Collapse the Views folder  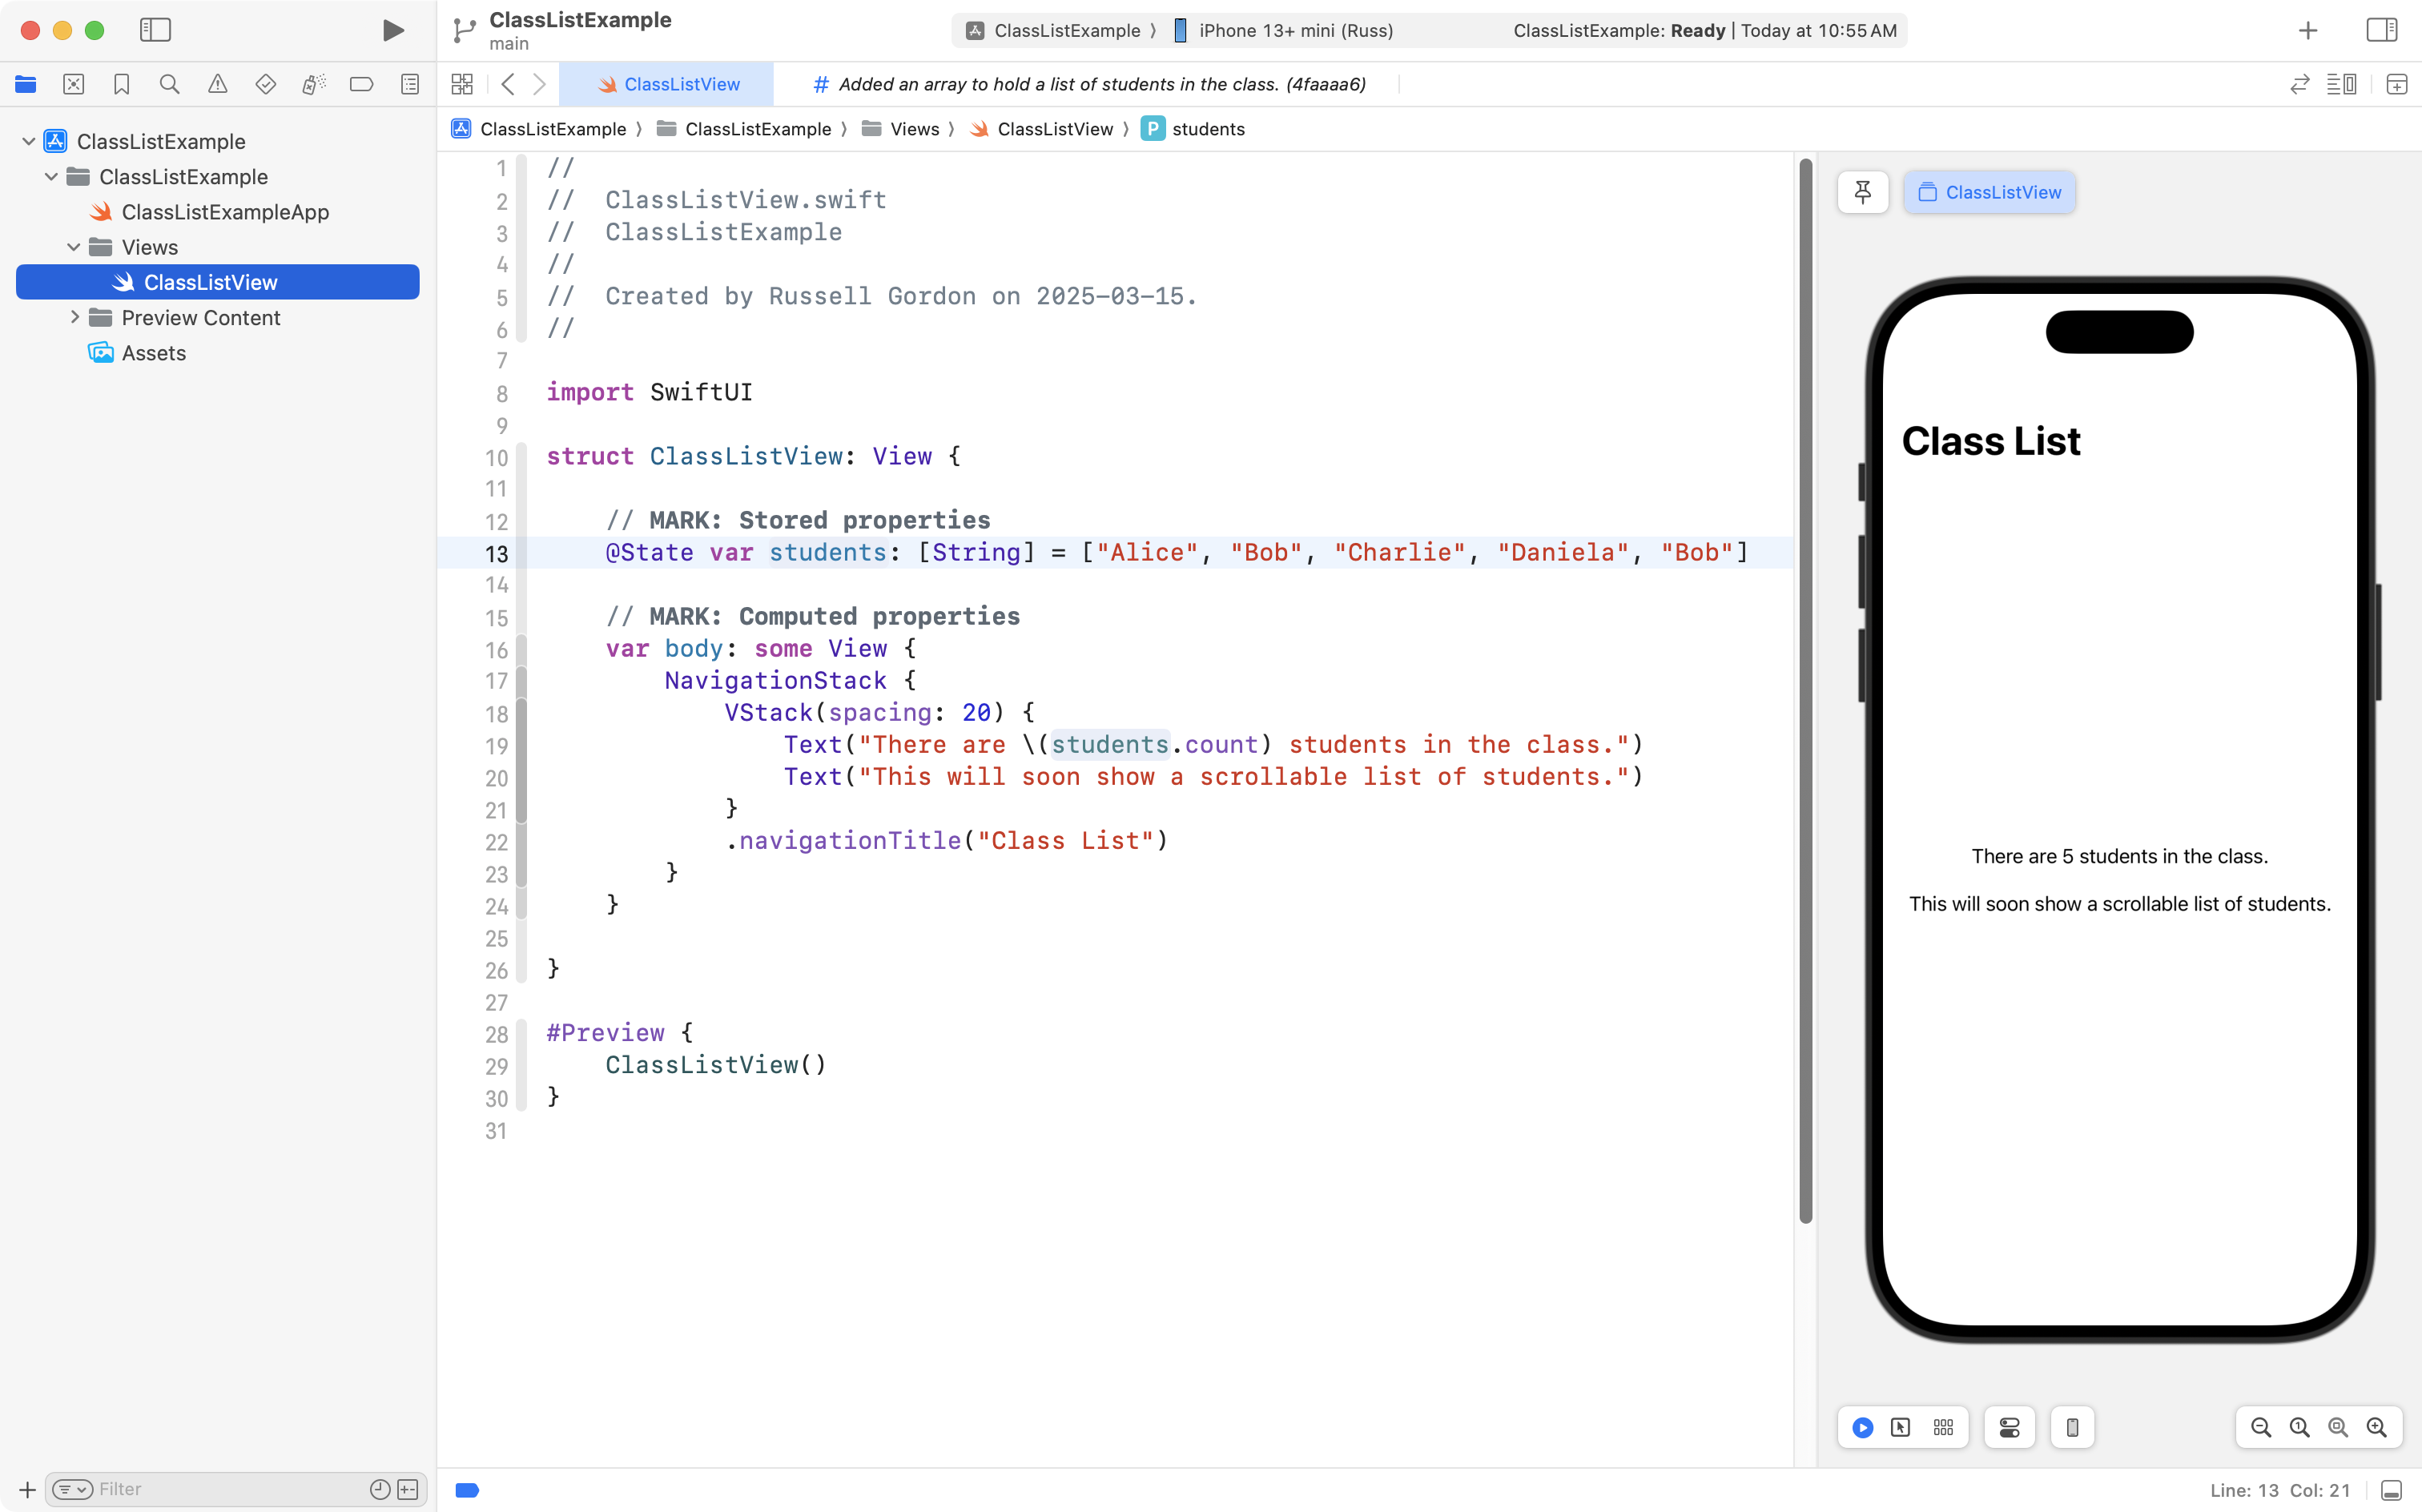click(73, 247)
